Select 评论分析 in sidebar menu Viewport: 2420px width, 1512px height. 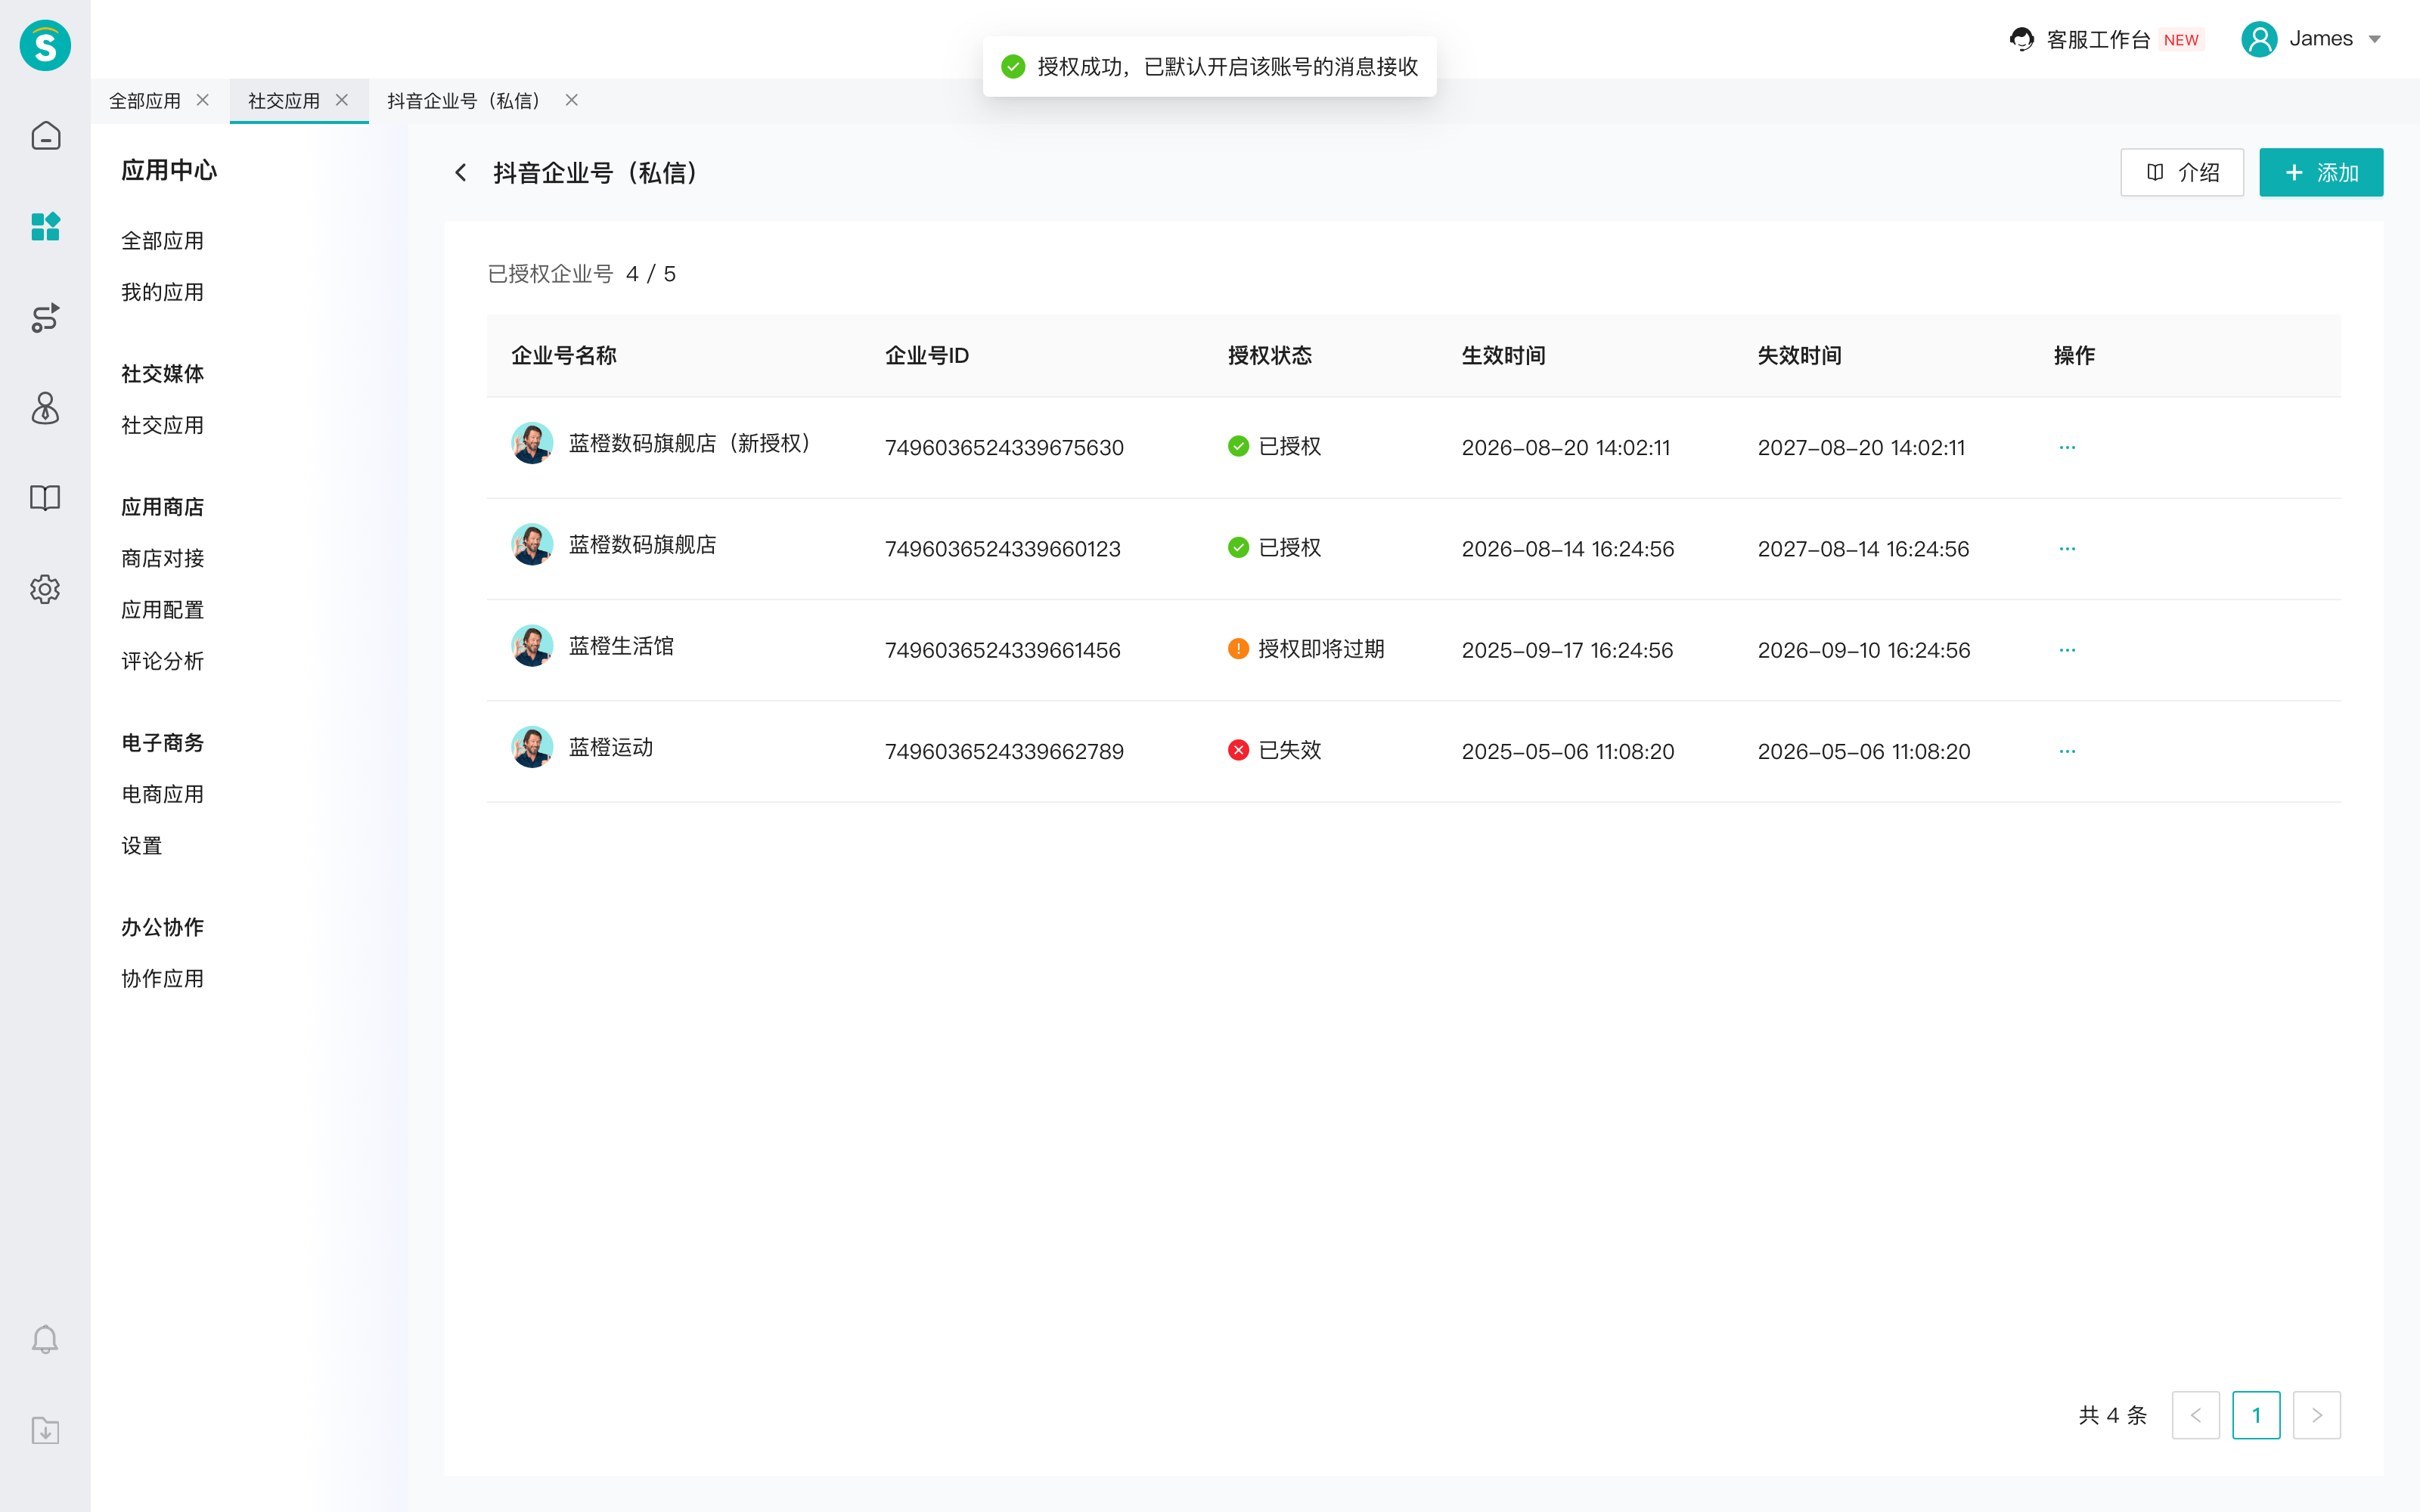click(163, 661)
